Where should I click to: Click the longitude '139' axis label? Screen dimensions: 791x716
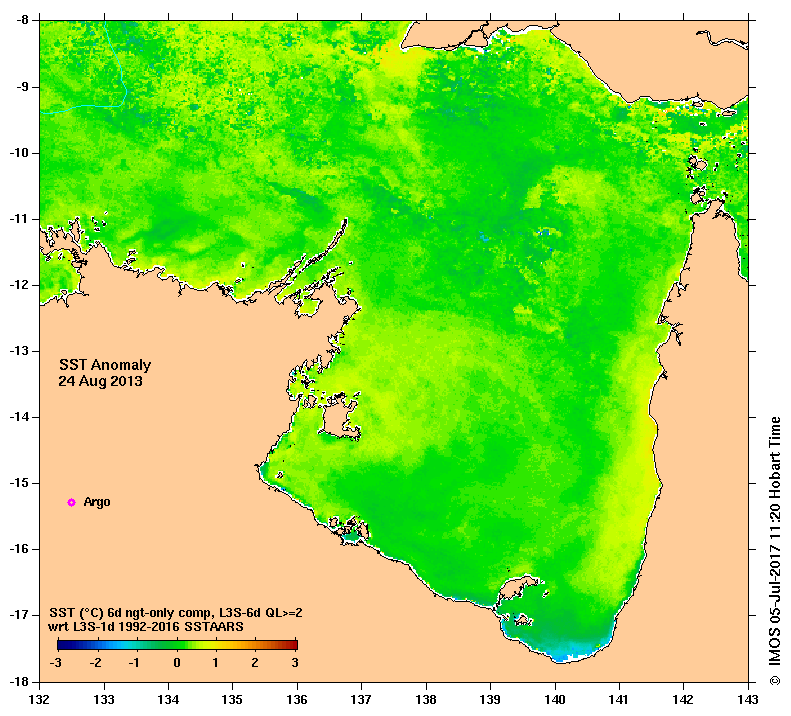(x=490, y=699)
